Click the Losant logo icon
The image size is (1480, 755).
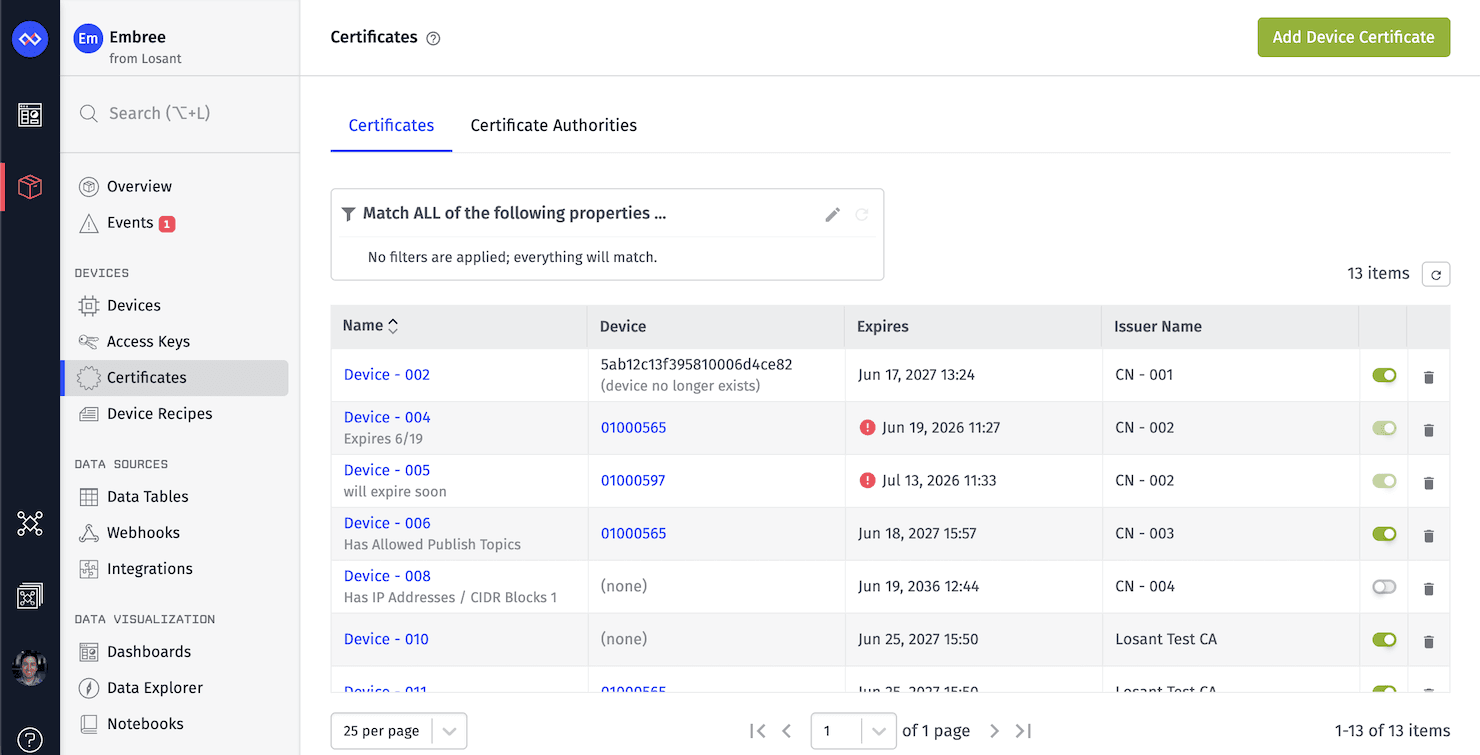(x=30, y=39)
